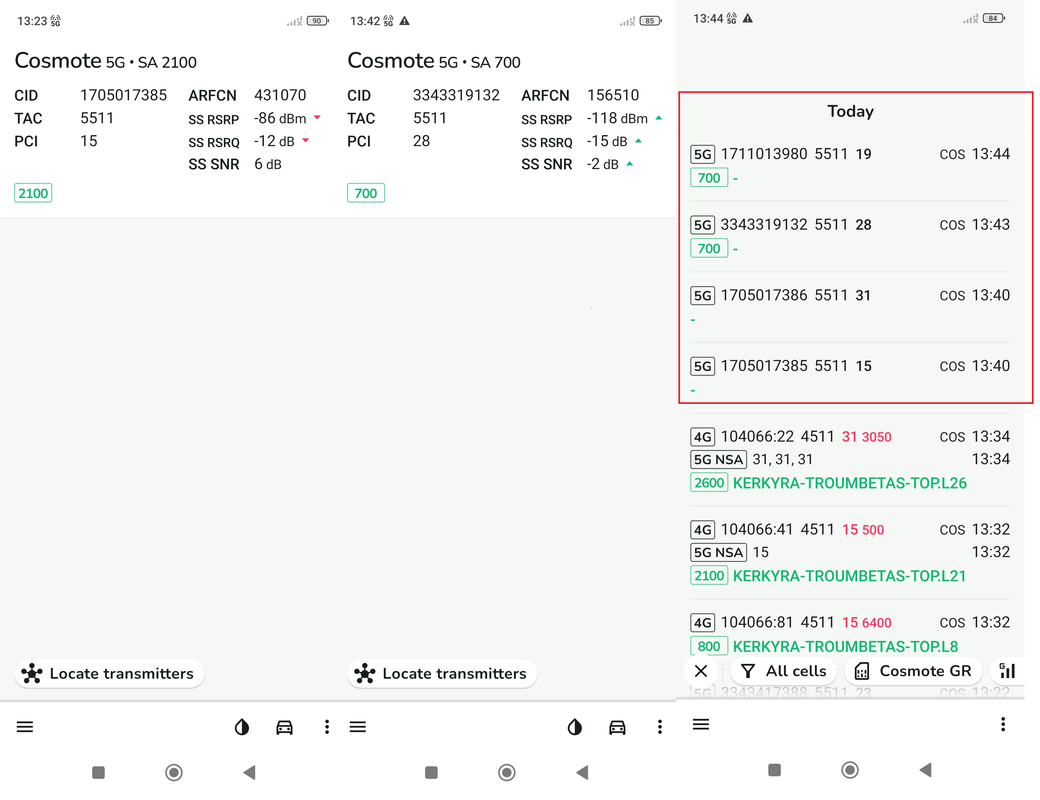Viewport: 1040px width, 800px height.
Task: Tap SS SNR value 6 dB
Action: pyautogui.click(x=268, y=164)
